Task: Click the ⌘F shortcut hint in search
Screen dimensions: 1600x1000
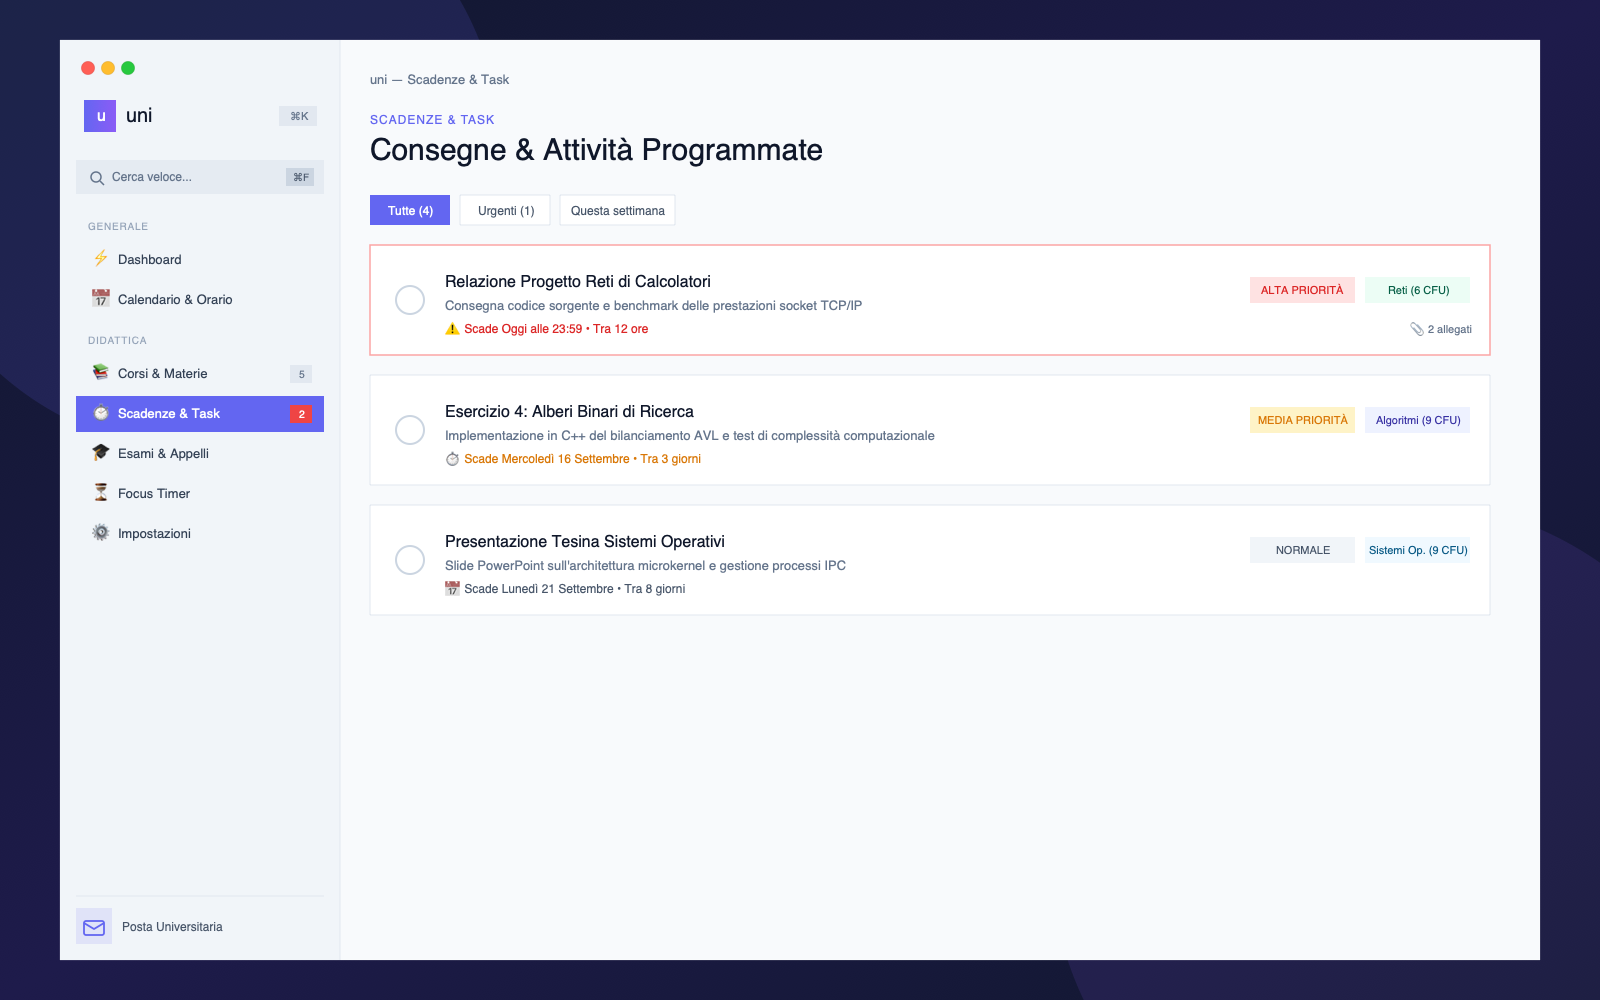Action: (x=300, y=177)
